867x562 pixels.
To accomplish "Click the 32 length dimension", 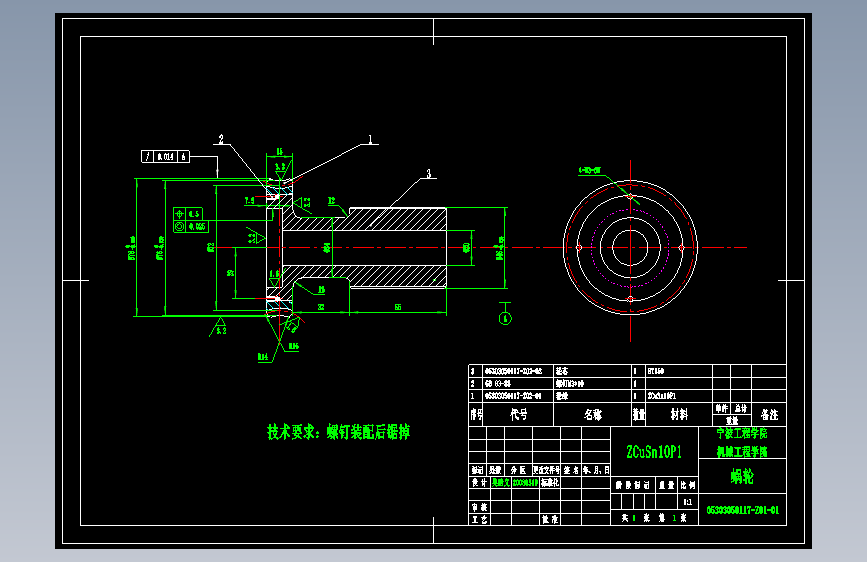I will click(x=321, y=307).
